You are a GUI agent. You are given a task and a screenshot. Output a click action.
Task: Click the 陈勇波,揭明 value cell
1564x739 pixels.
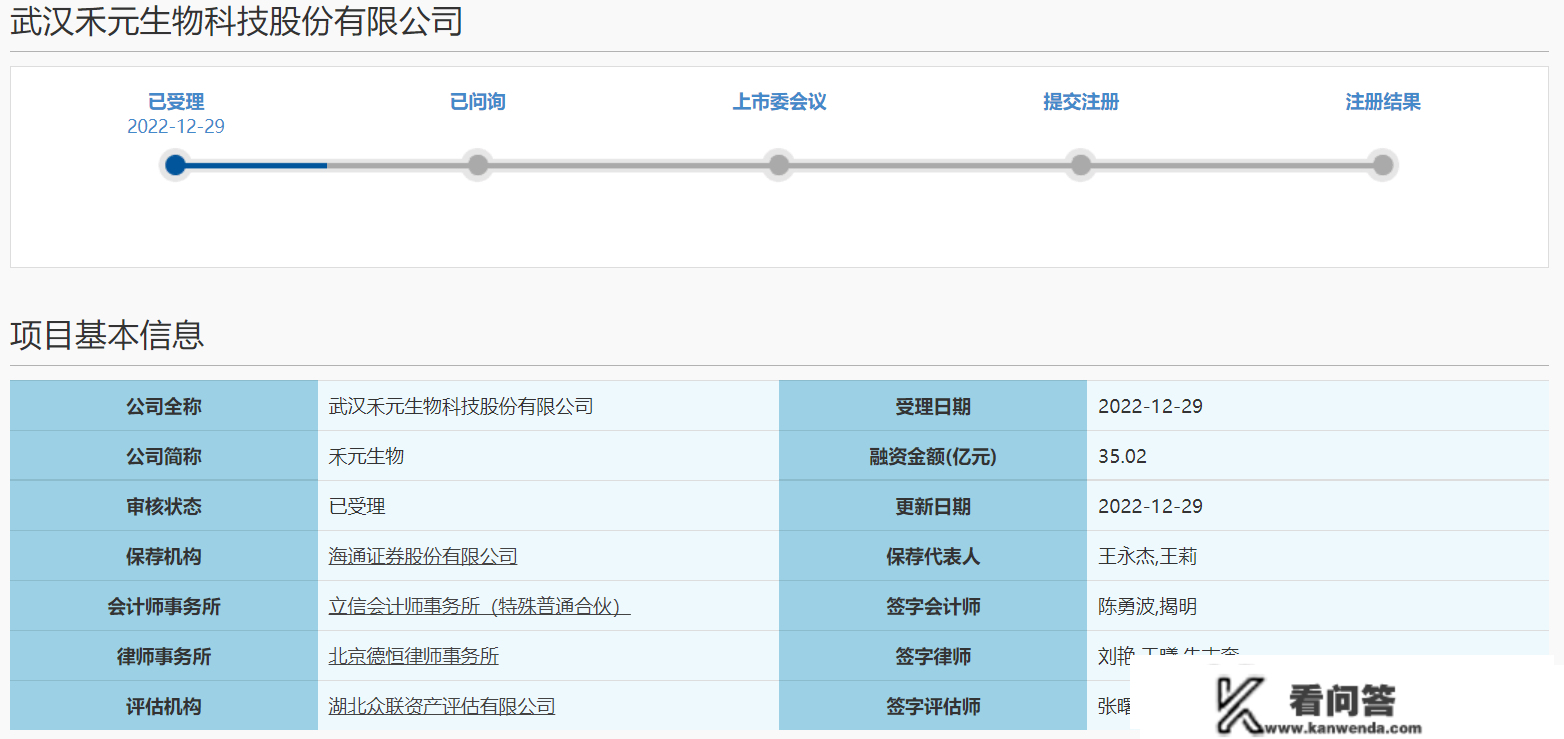[x=1318, y=606]
